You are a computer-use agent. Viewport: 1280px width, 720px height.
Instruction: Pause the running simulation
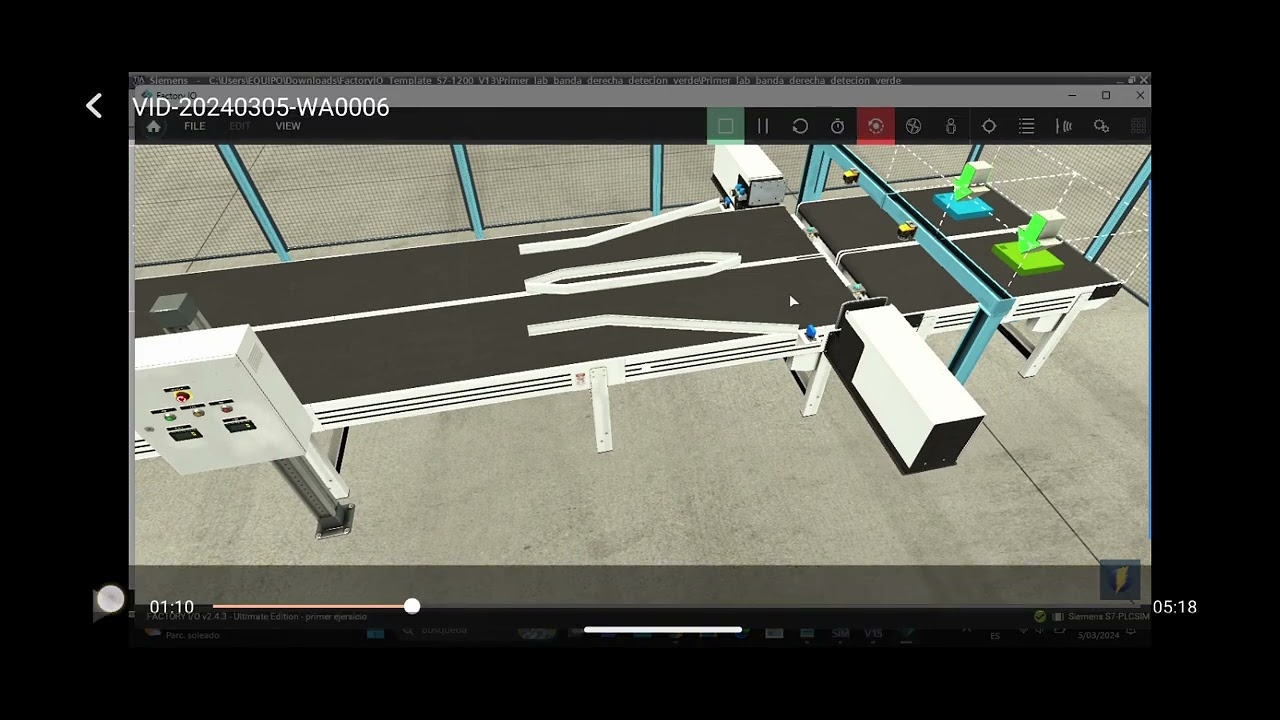tap(763, 126)
